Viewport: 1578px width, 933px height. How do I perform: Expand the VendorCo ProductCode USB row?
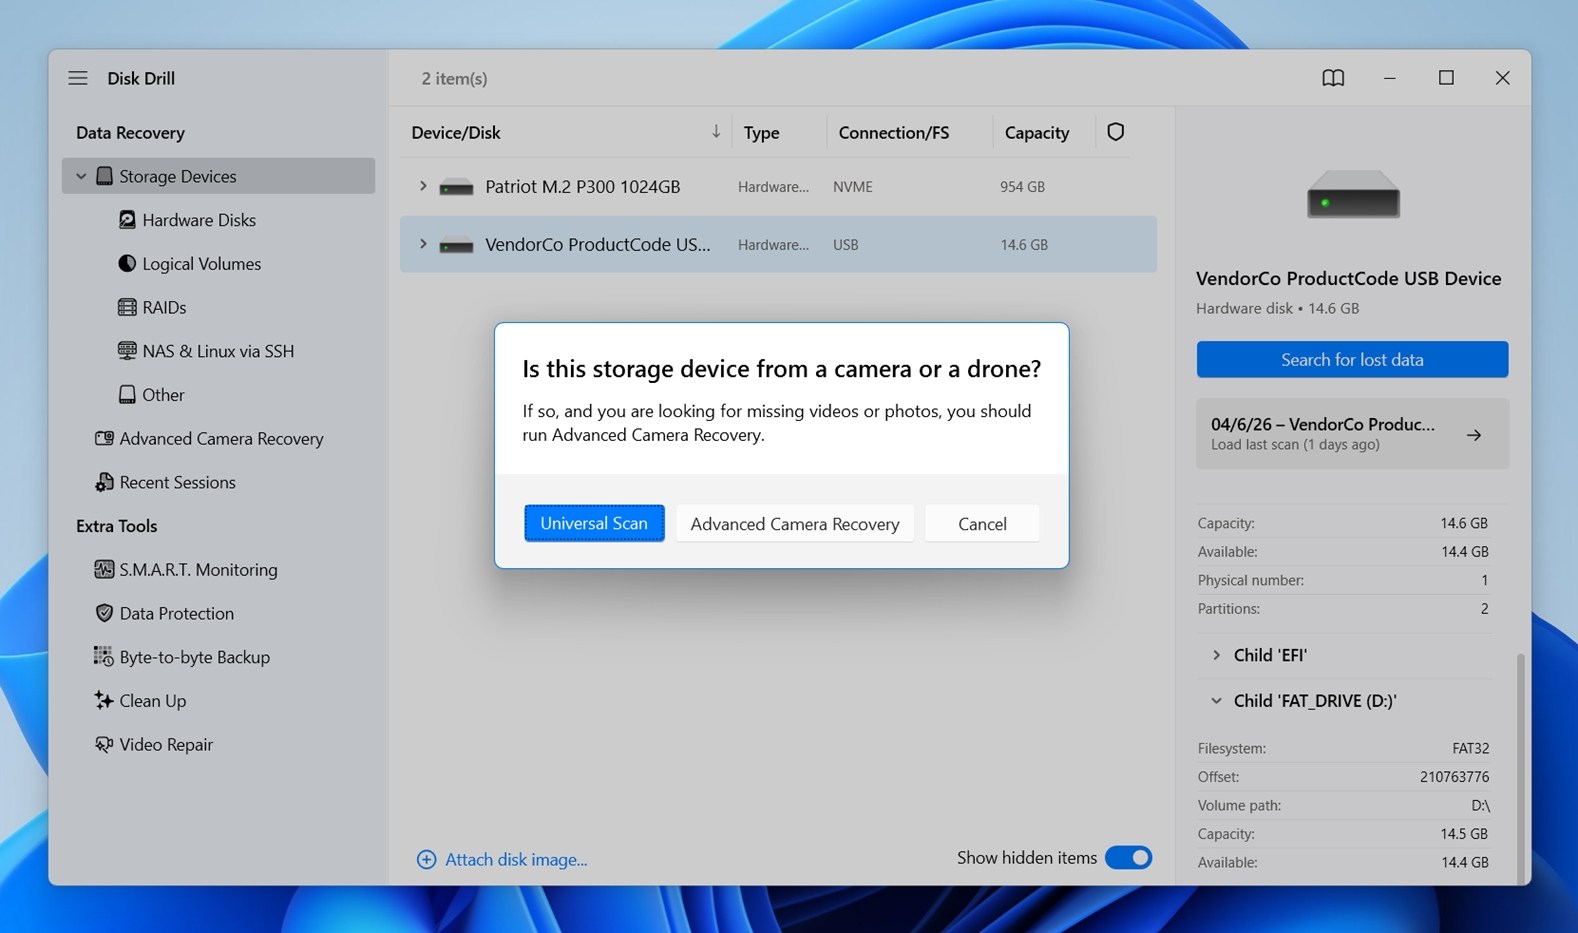pyautogui.click(x=423, y=244)
